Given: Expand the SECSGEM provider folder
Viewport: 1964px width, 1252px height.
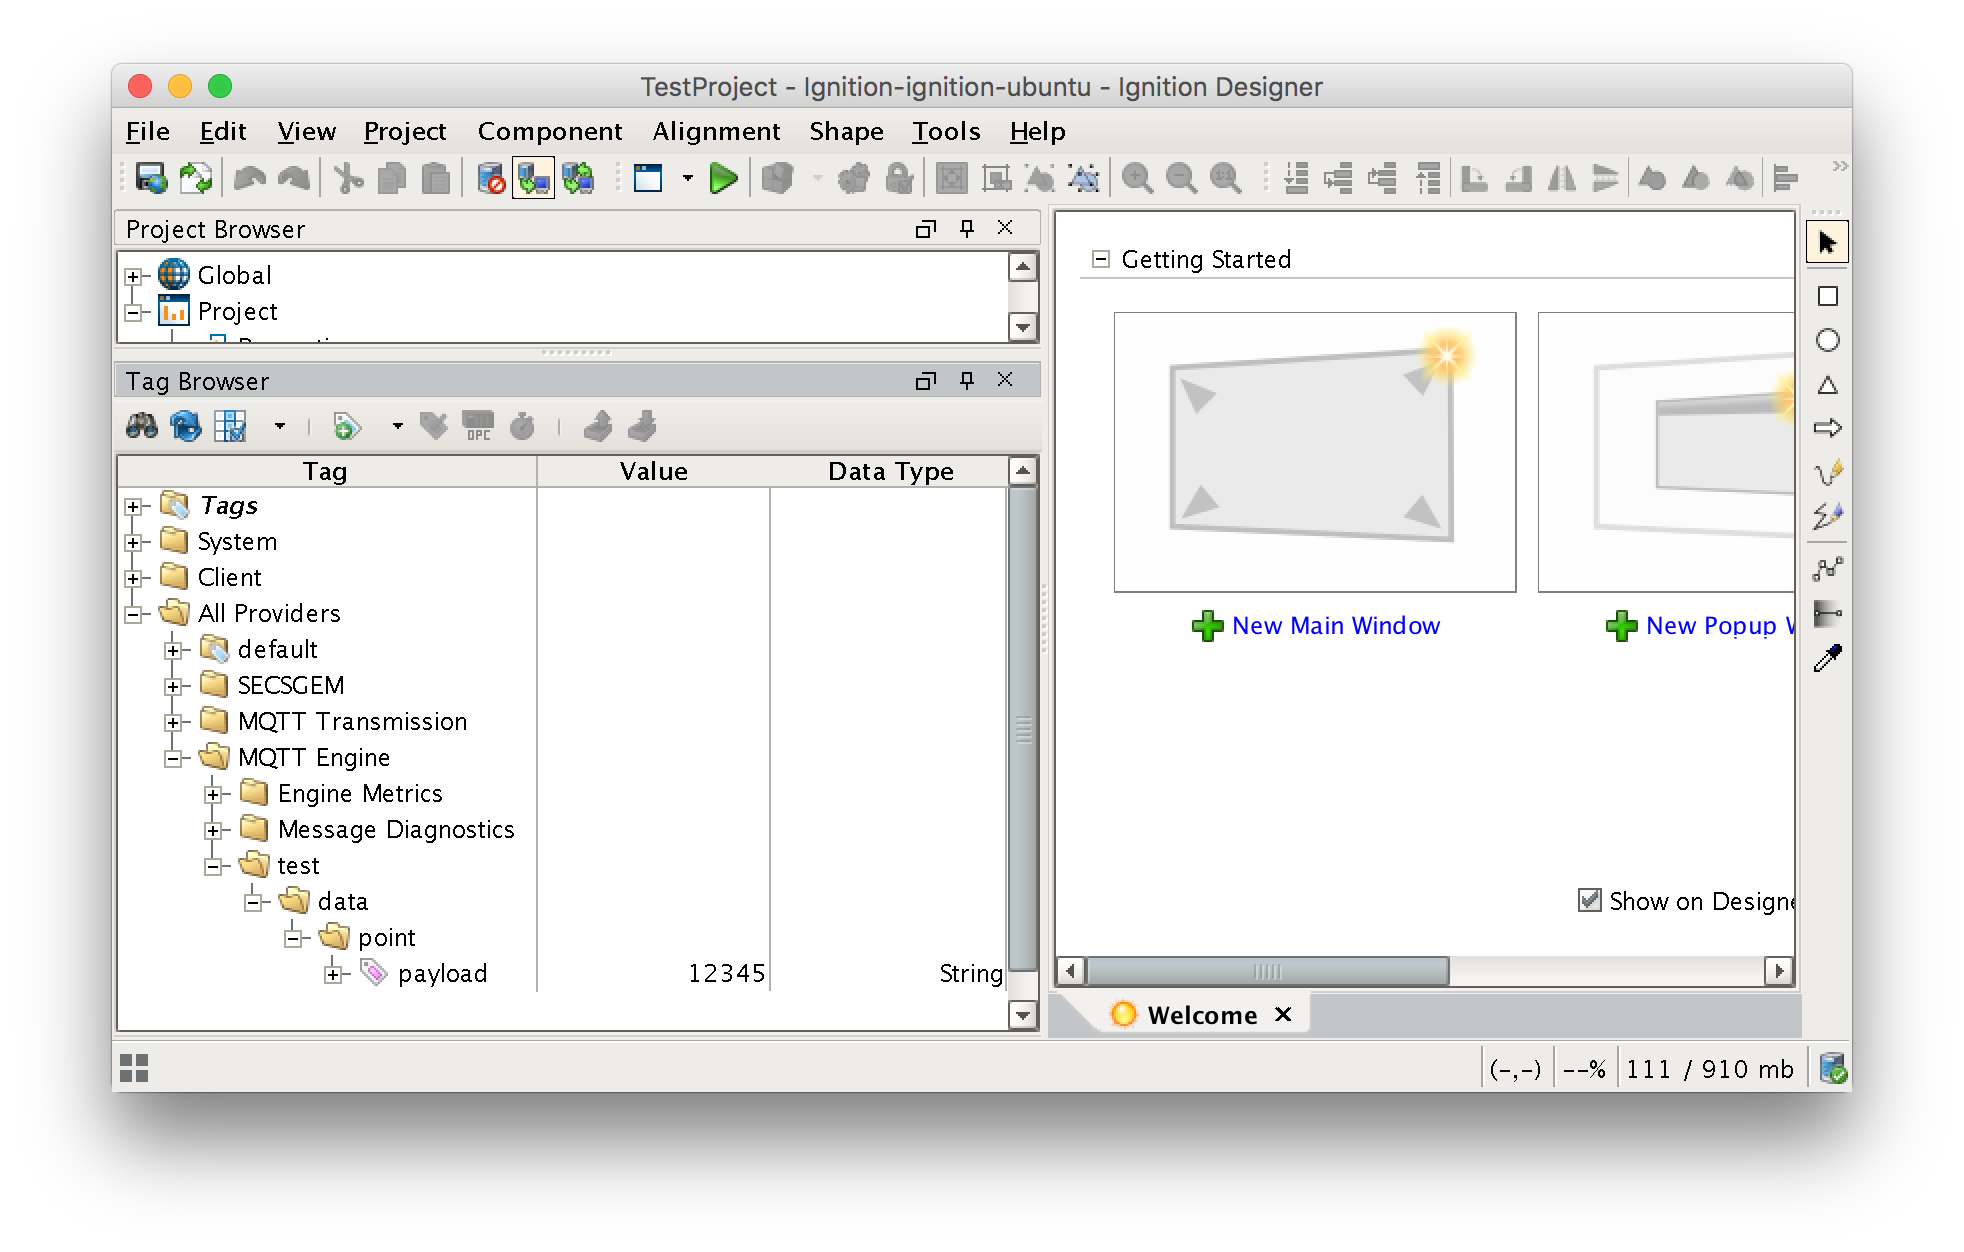Looking at the screenshot, I should pos(173,686).
